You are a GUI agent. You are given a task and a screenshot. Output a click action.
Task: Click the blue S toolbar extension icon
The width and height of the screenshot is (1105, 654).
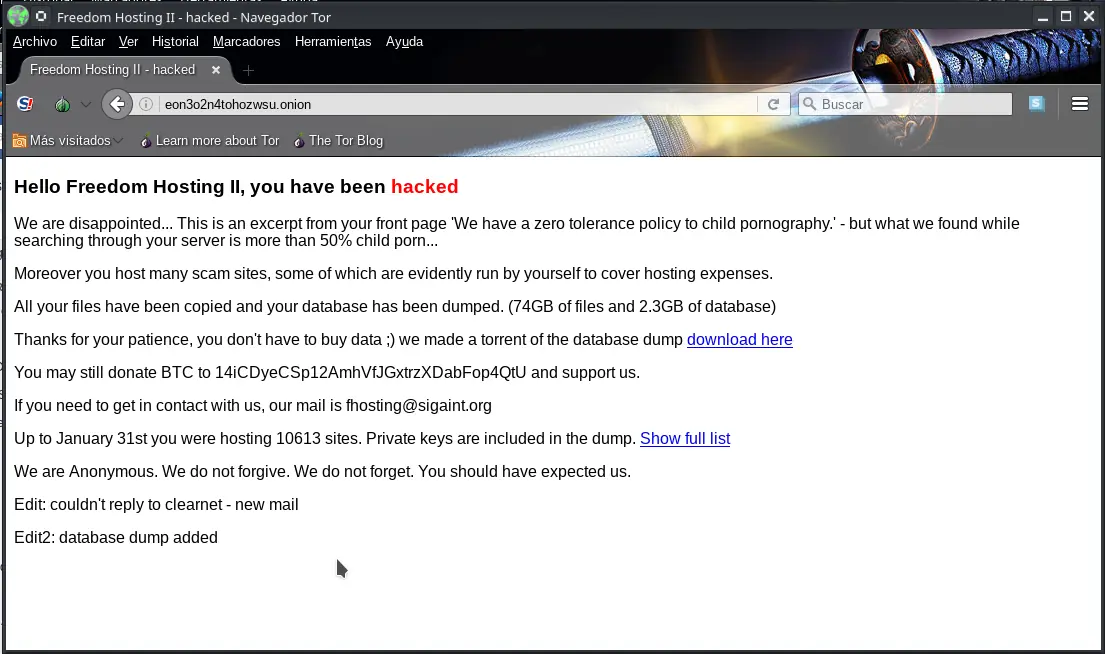coord(1036,104)
